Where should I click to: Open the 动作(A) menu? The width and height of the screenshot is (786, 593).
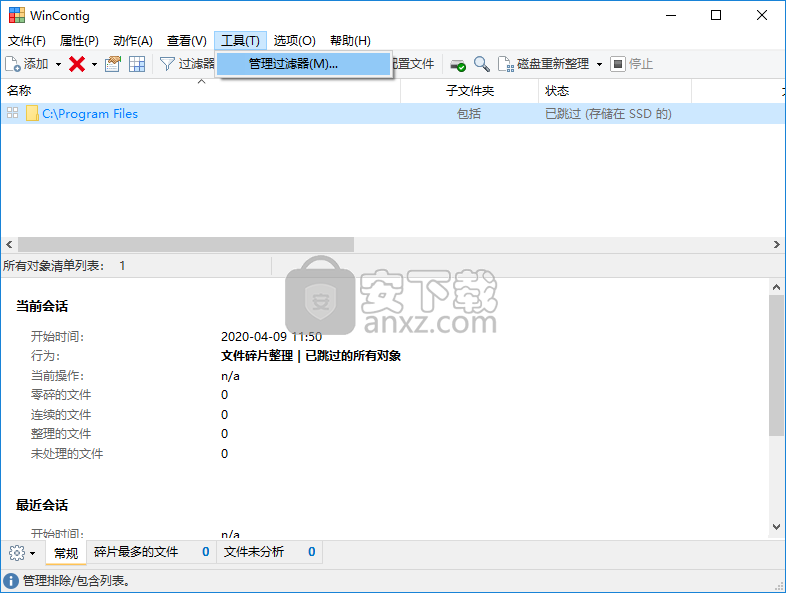click(x=133, y=41)
